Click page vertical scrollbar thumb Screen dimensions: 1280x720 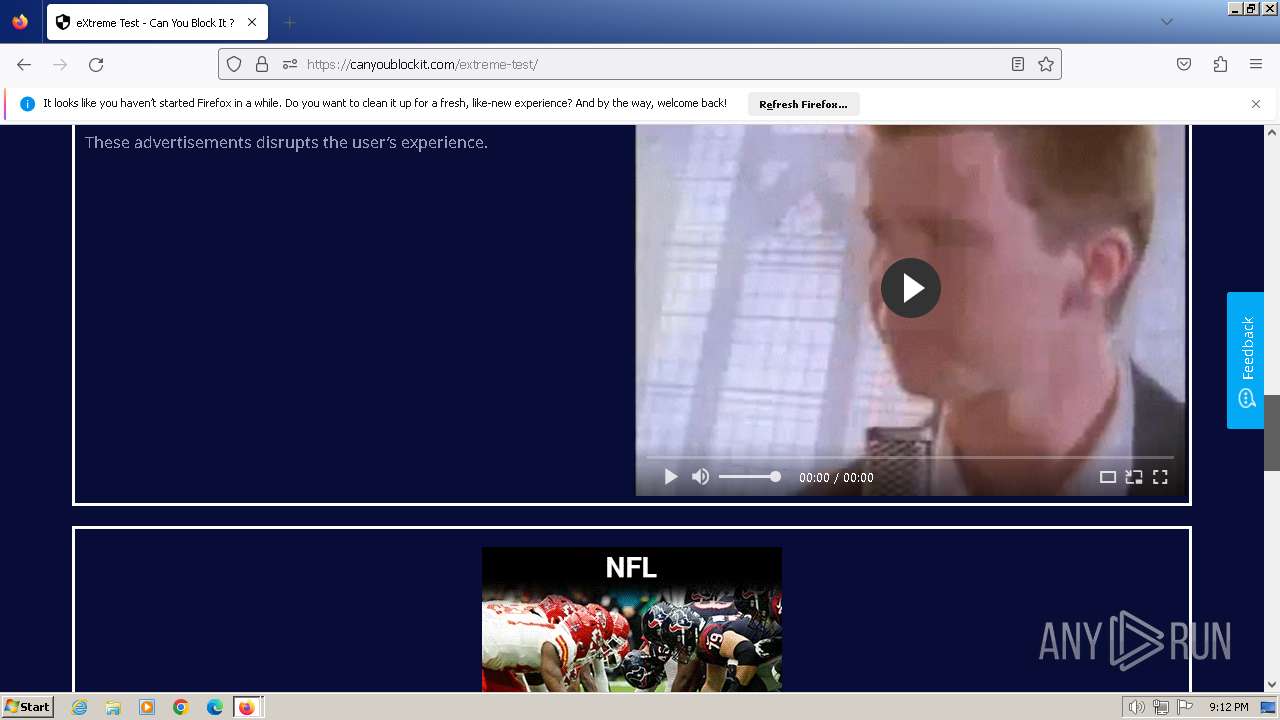coord(1272,433)
